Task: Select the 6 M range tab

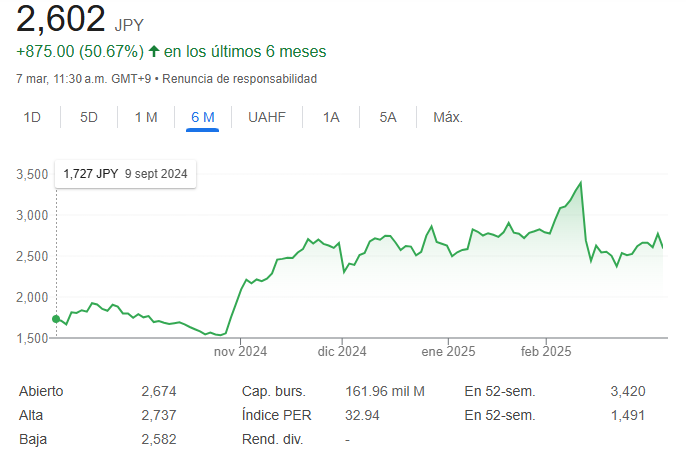Action: point(203,117)
